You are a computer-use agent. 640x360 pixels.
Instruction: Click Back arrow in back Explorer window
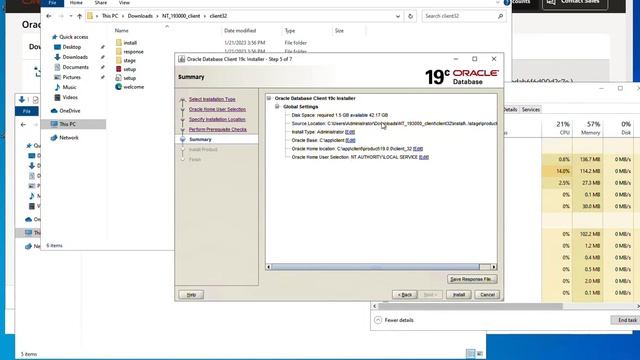pos(23,124)
